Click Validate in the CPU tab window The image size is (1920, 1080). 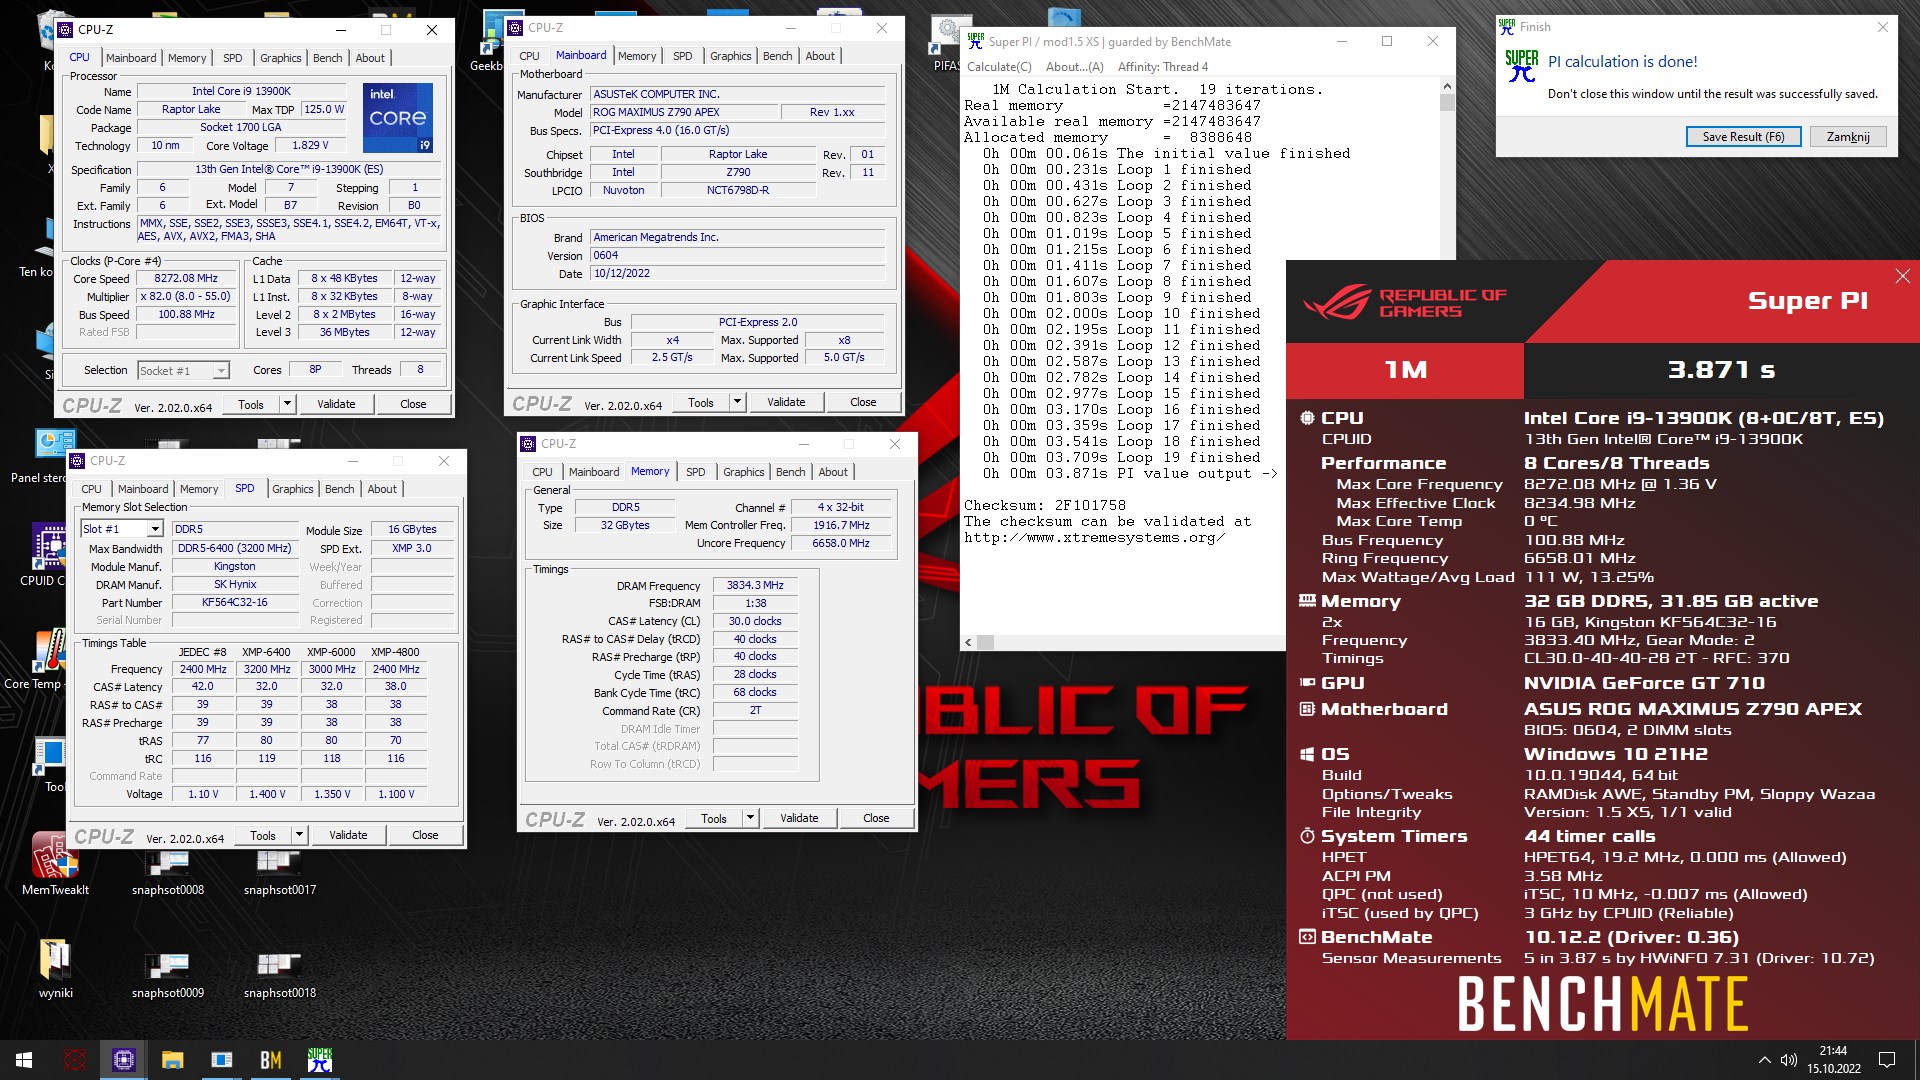point(336,404)
